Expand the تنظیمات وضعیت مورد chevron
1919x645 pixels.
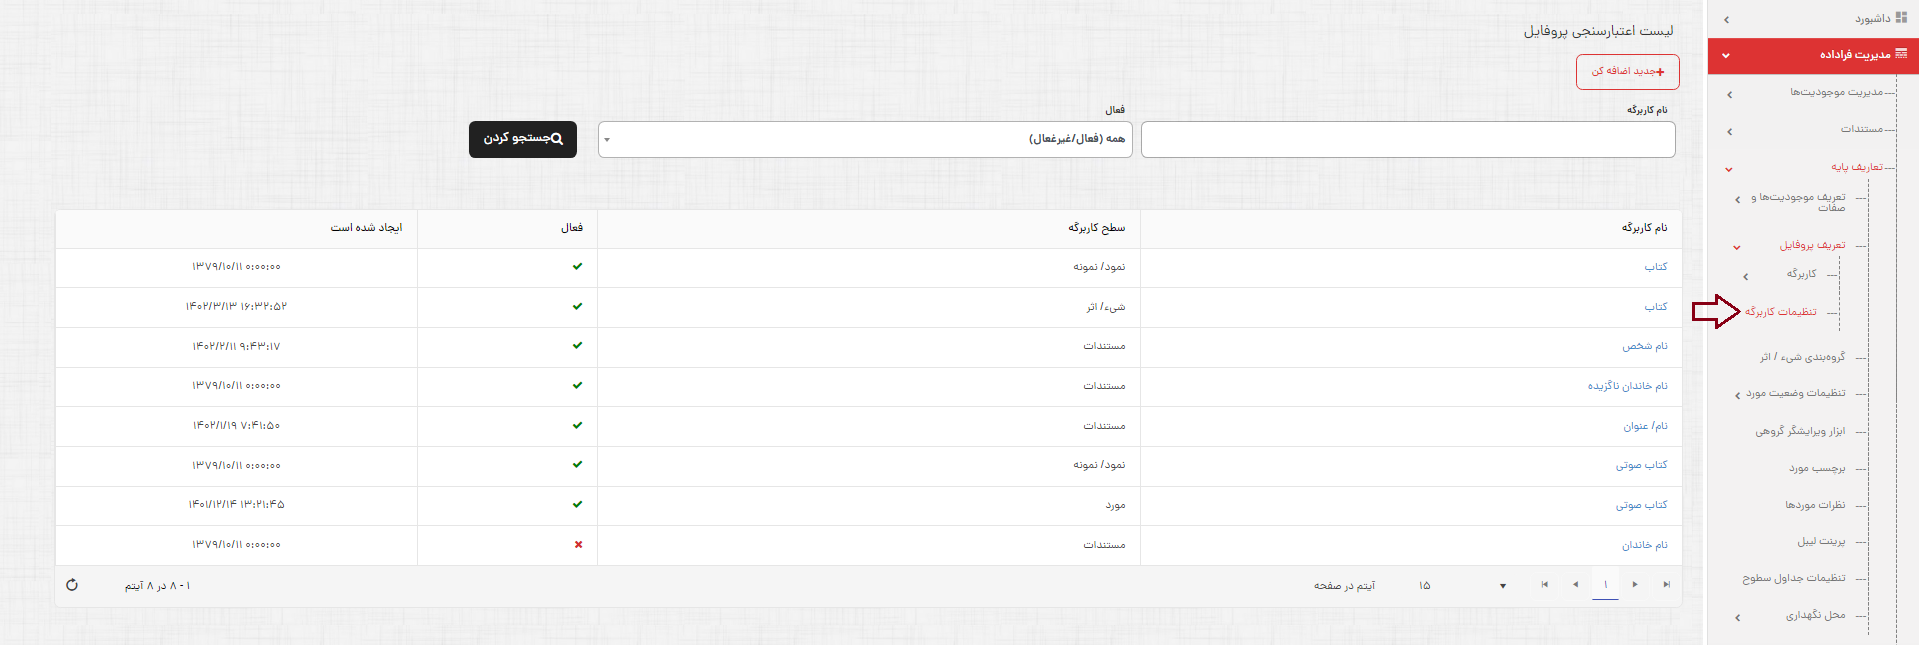[x=1738, y=396]
